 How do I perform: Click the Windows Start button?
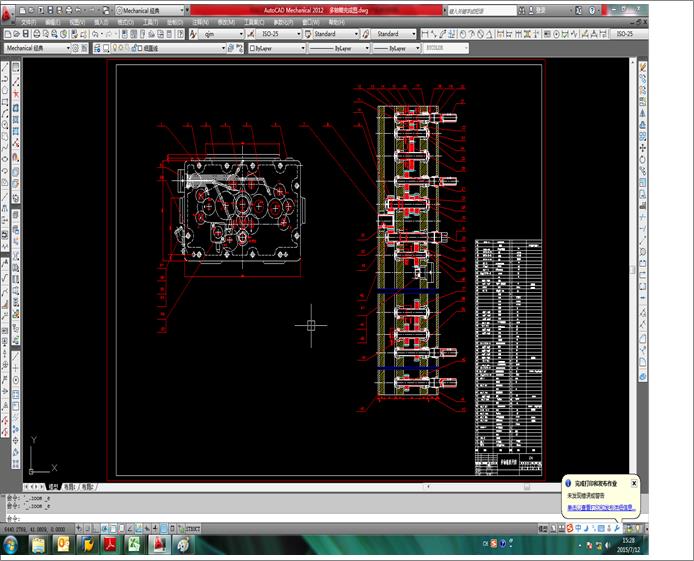coord(12,544)
